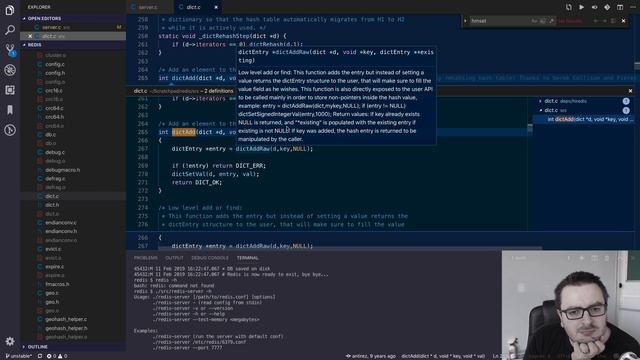
Task: Open evict.c in the explorer
Action: pos(53,249)
